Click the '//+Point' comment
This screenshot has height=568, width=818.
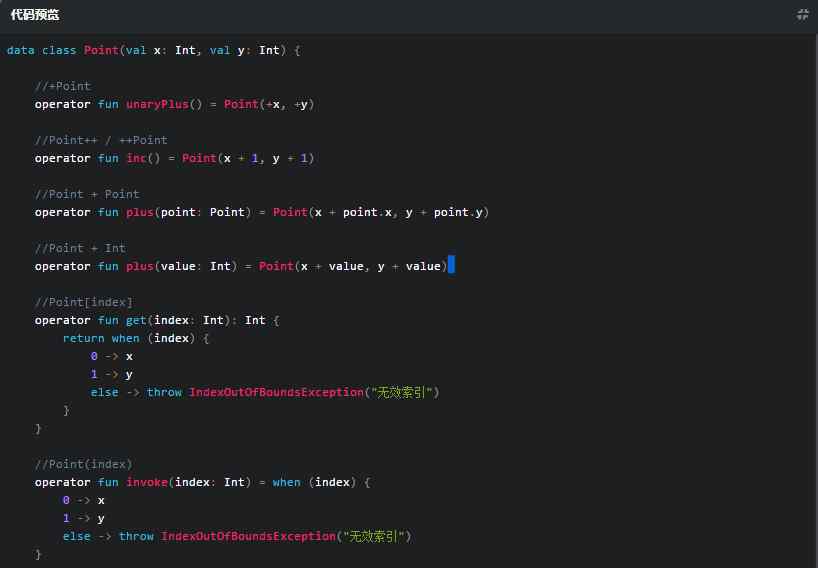[x=63, y=86]
